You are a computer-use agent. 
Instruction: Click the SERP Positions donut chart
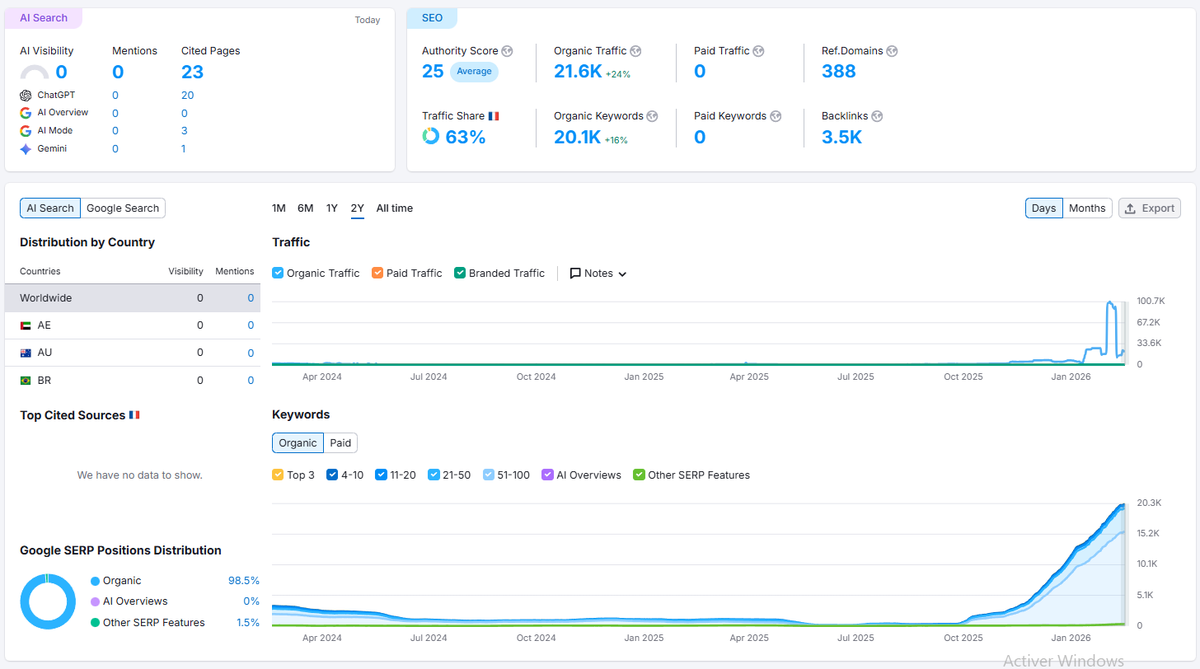48,601
